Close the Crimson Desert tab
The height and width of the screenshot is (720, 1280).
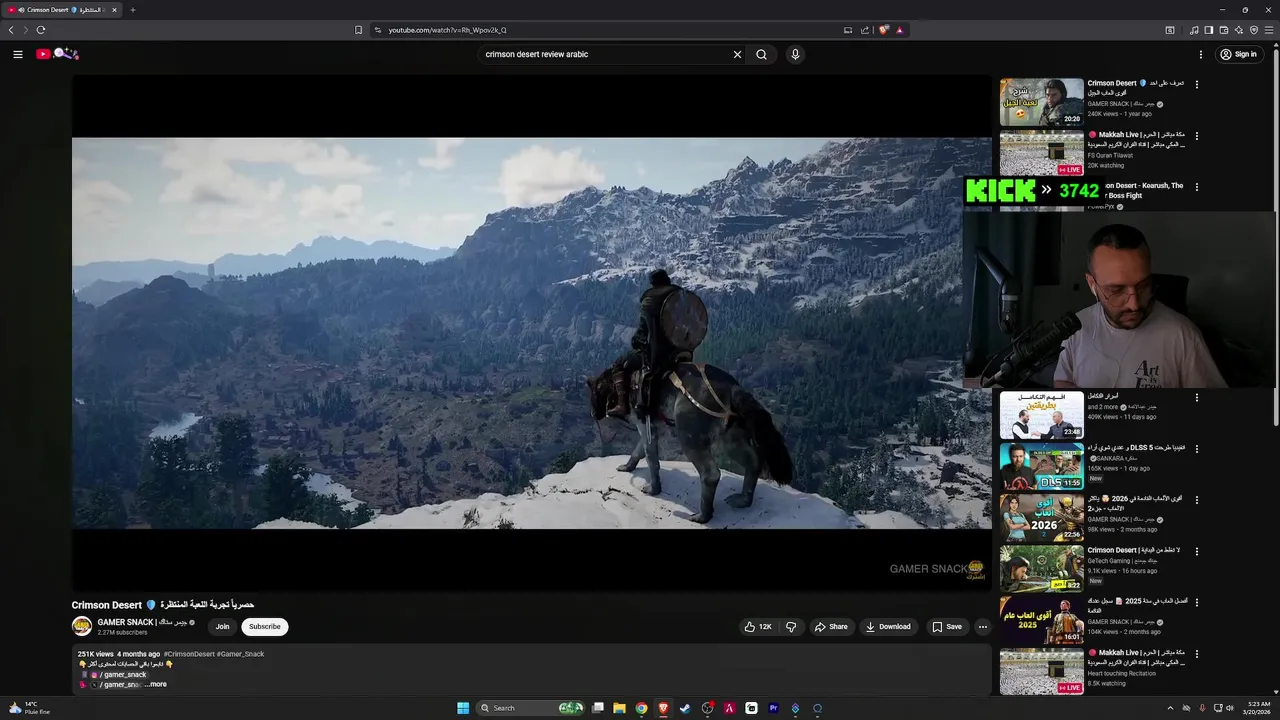click(114, 10)
